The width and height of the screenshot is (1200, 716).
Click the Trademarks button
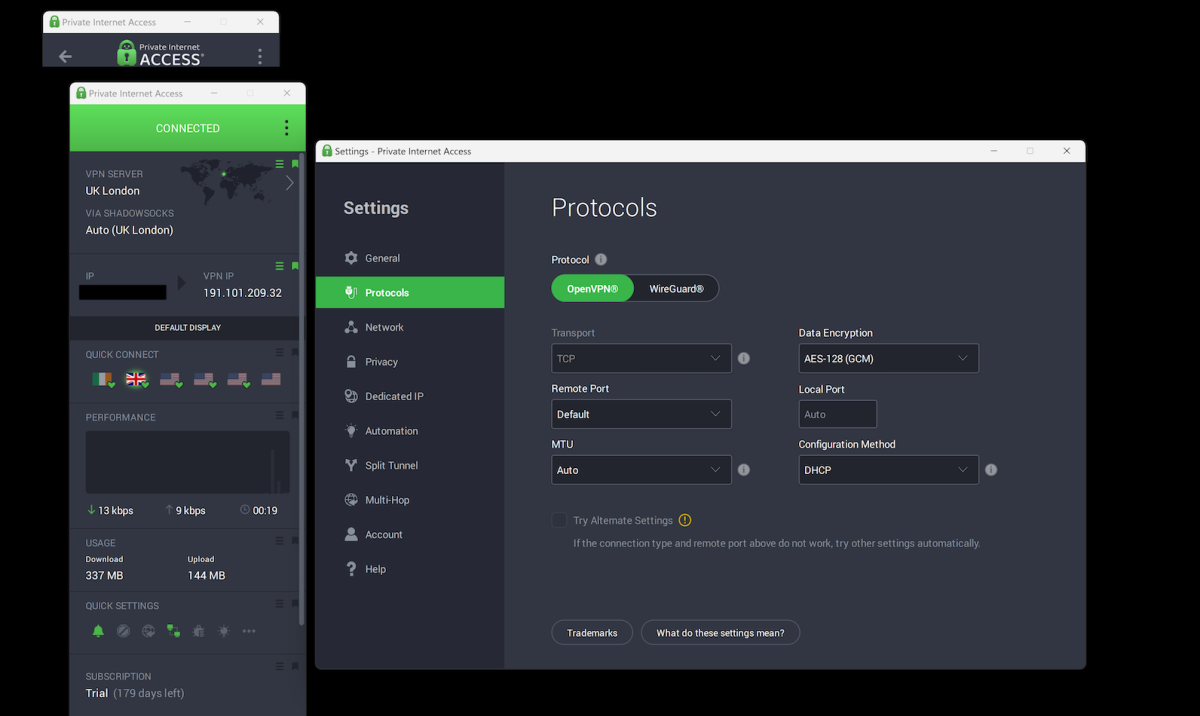click(x=592, y=632)
